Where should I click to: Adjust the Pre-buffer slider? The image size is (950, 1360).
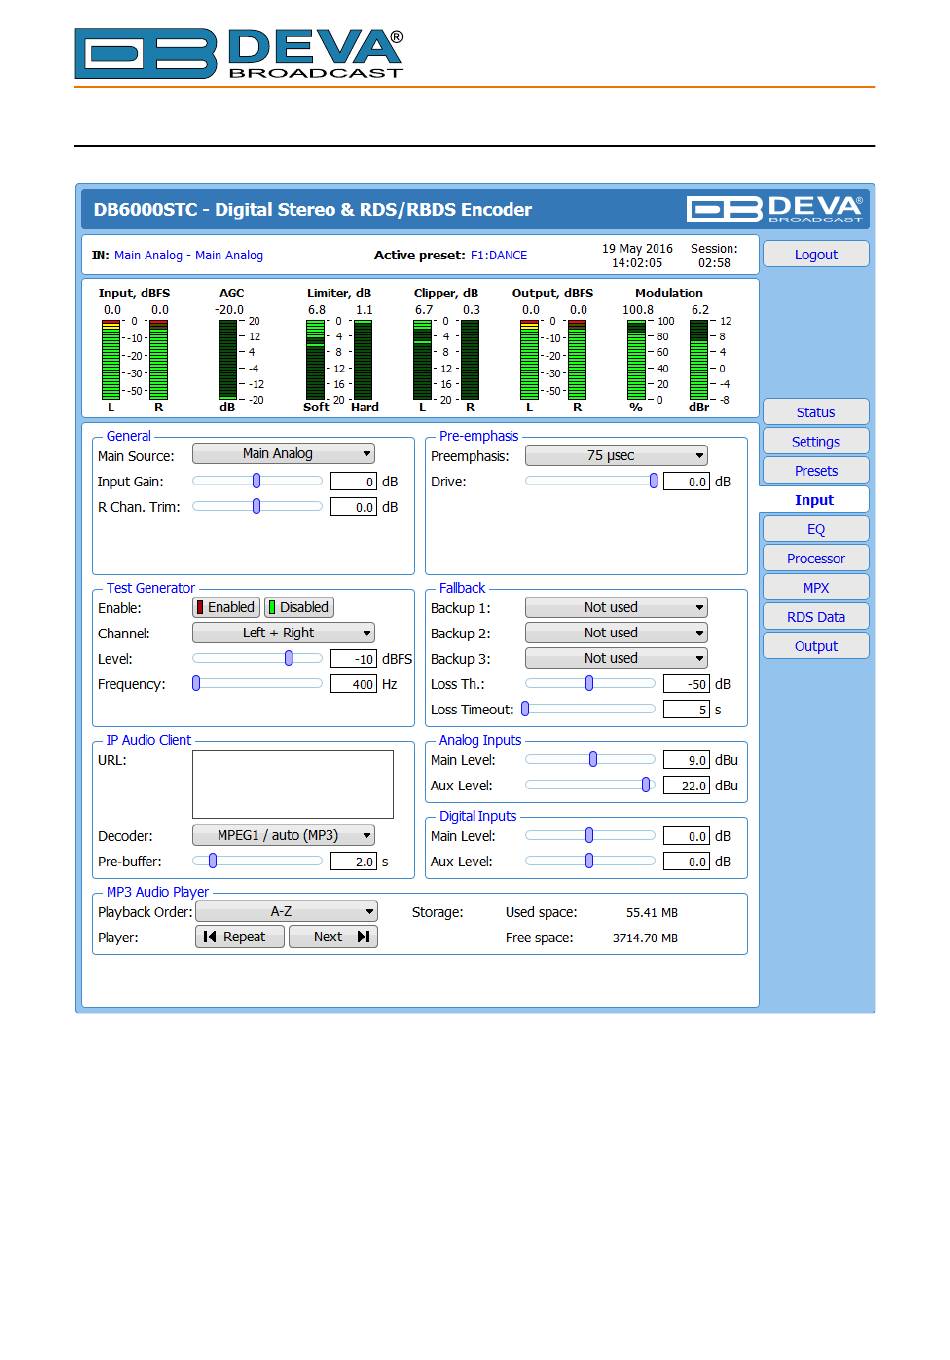(257, 861)
